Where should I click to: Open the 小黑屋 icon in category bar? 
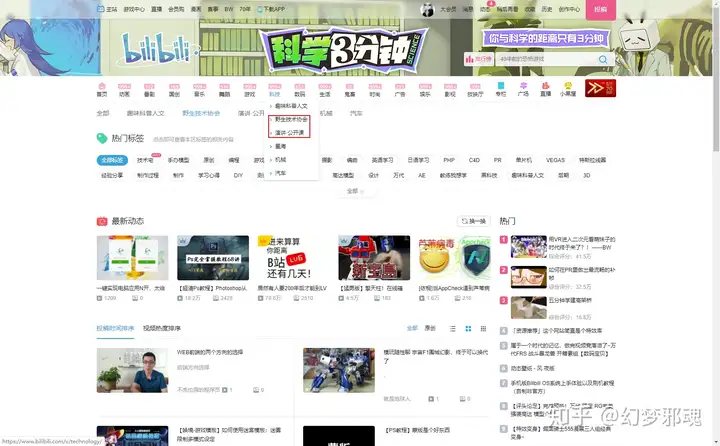pos(568,90)
